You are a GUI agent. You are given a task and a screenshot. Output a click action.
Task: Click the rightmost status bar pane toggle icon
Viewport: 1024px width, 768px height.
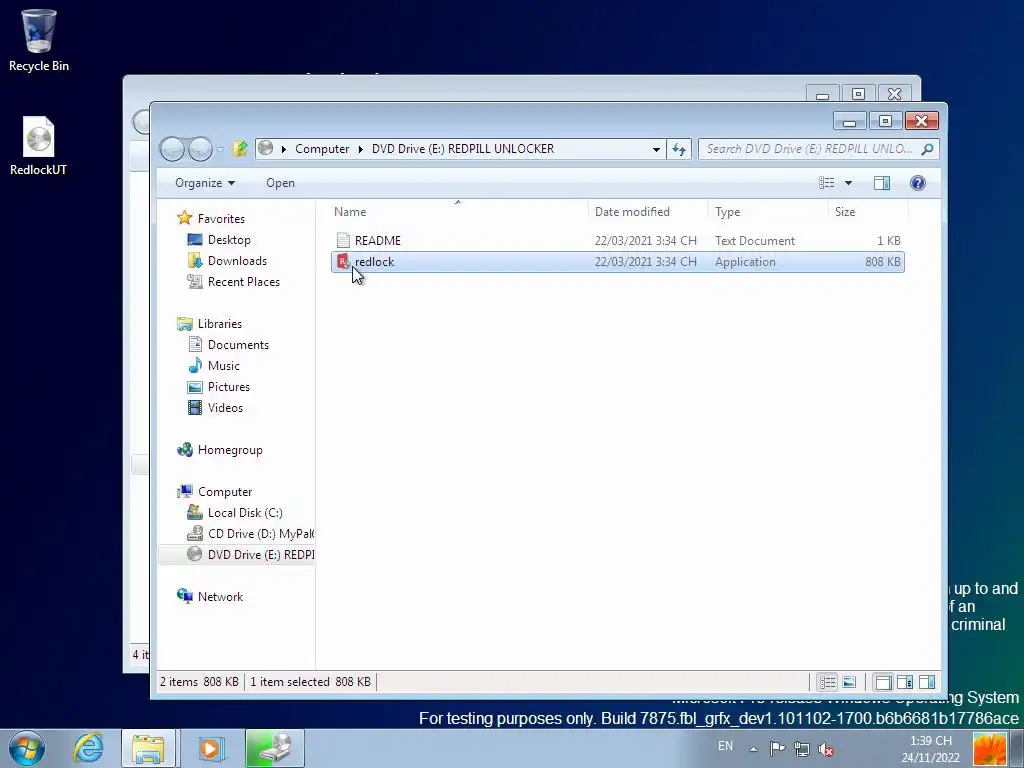click(x=927, y=682)
